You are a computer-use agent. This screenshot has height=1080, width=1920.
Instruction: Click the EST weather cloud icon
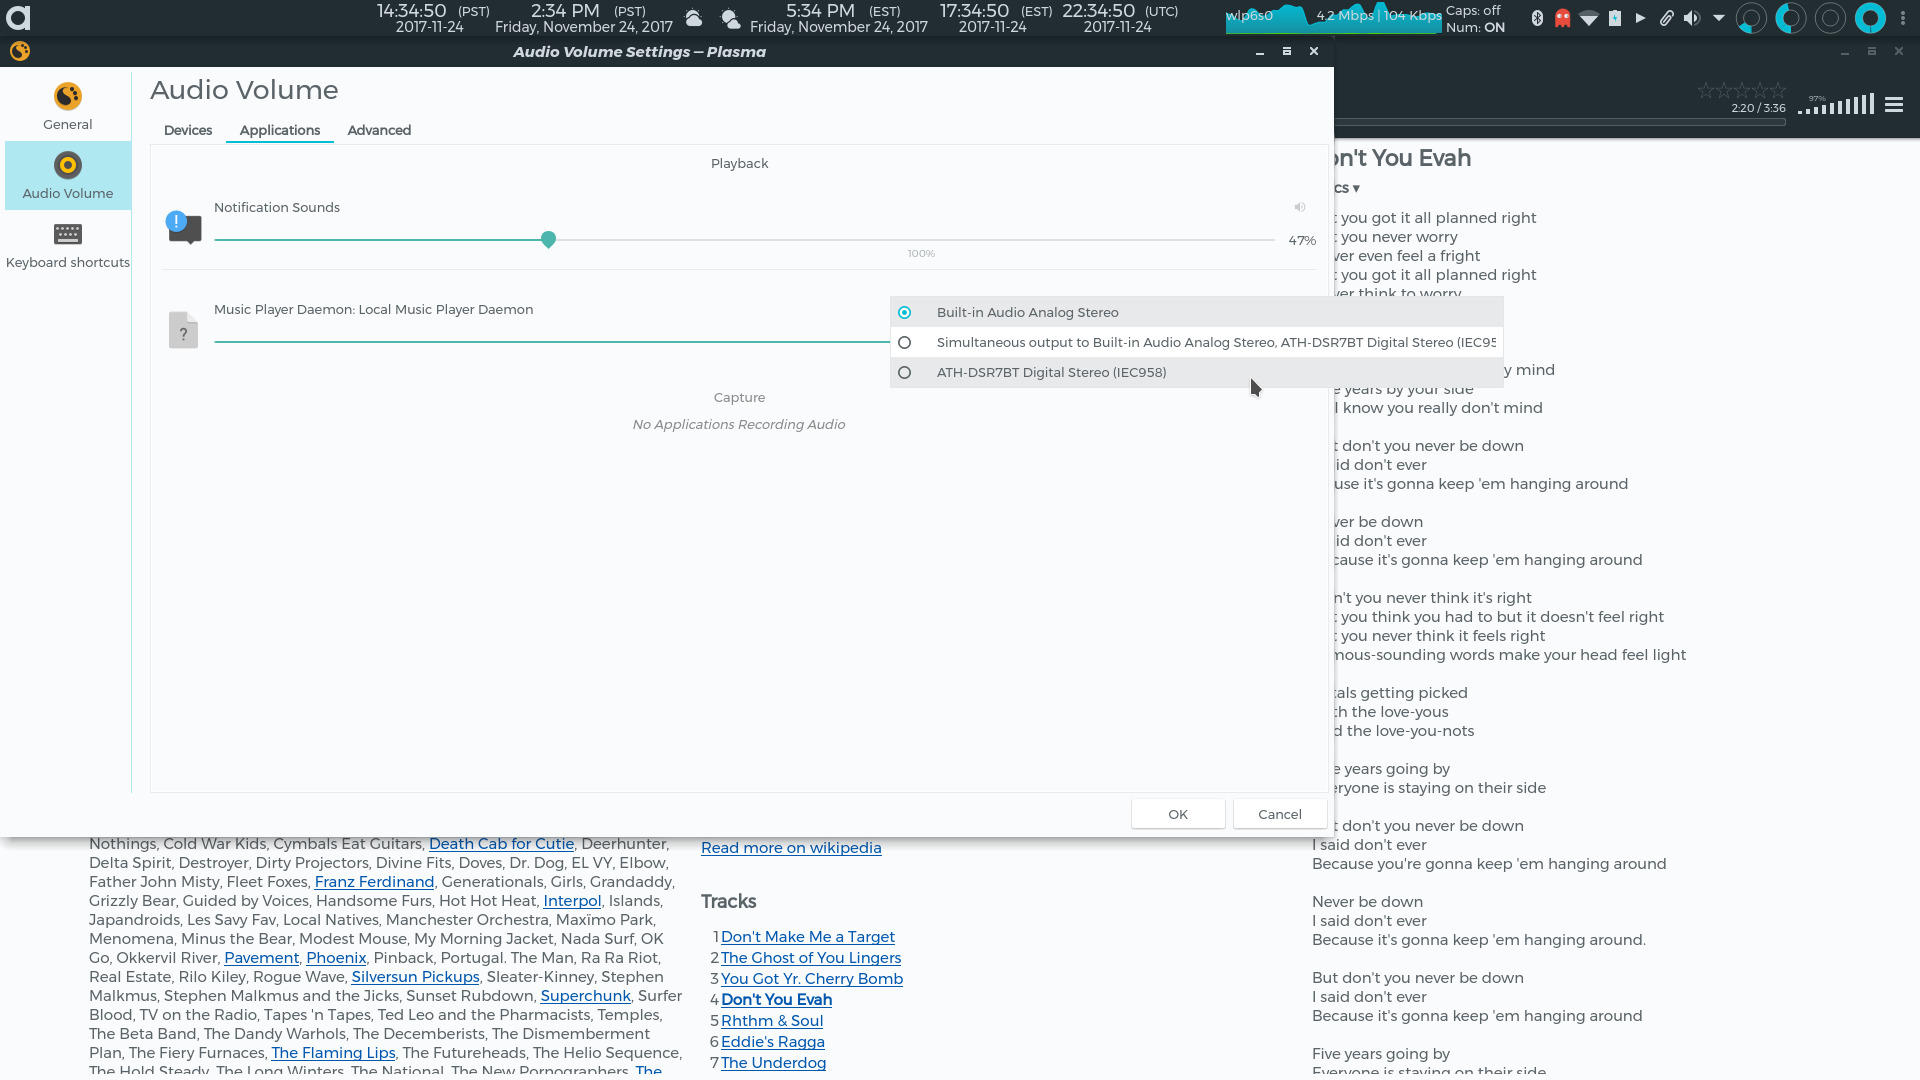(x=730, y=18)
